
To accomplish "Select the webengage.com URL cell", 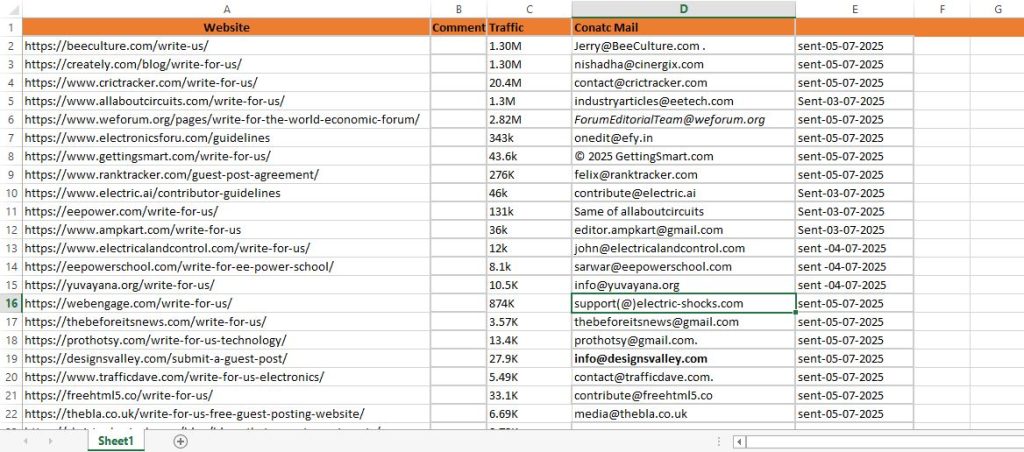I will (x=227, y=303).
